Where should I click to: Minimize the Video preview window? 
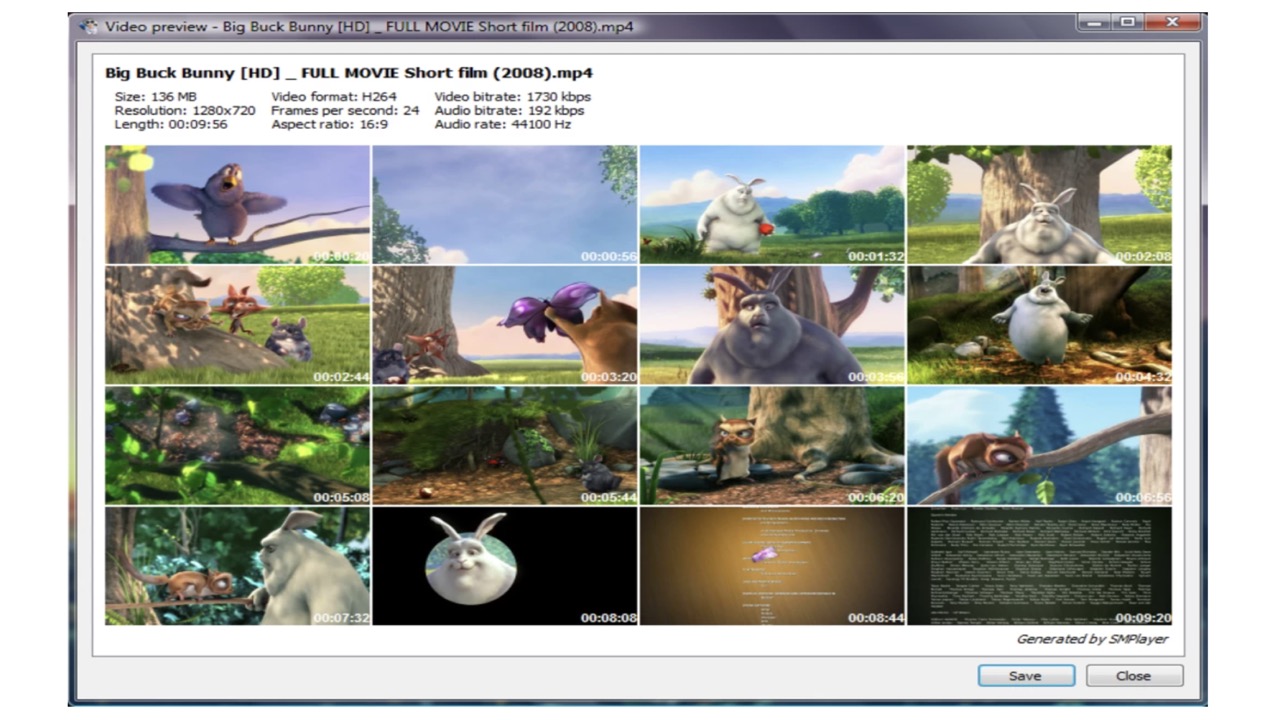[1094, 22]
